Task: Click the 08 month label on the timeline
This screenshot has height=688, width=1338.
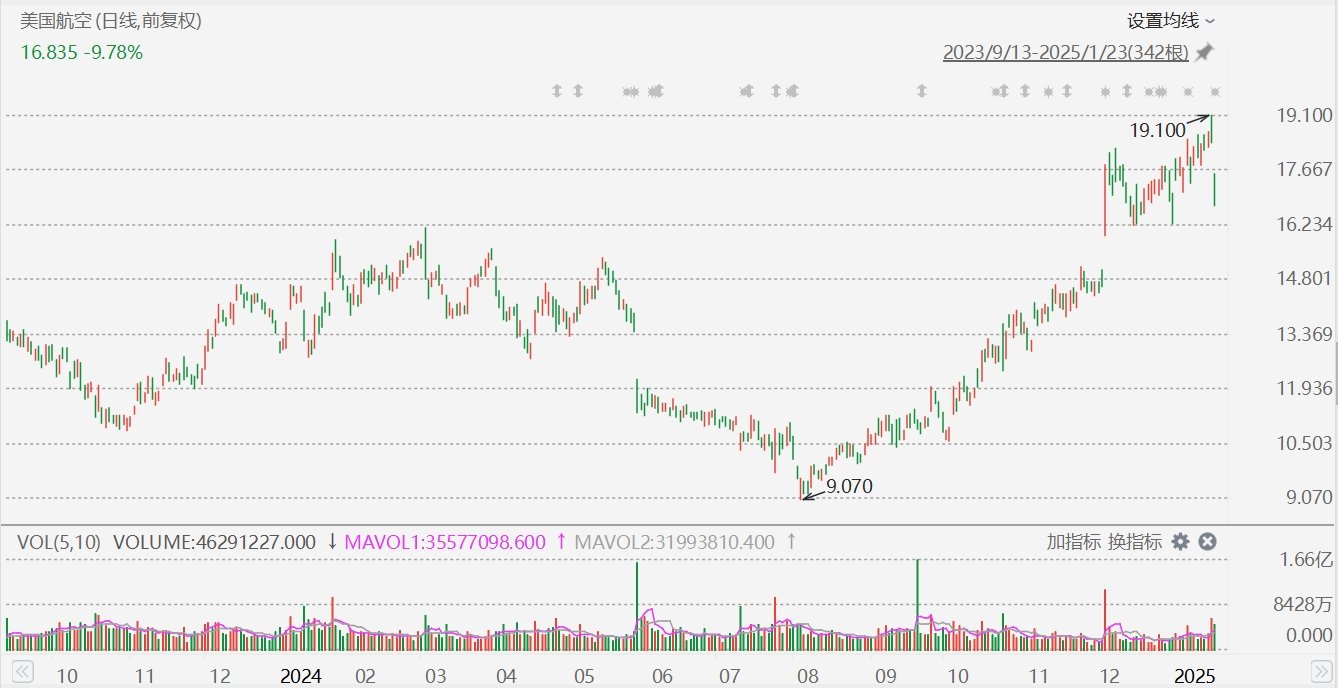Action: (x=807, y=676)
